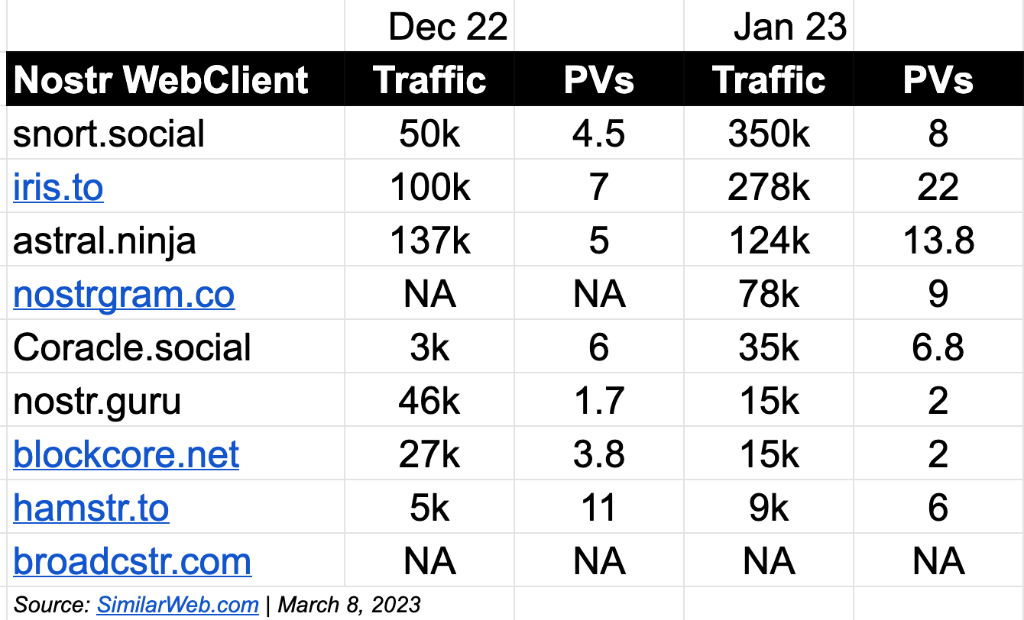Viewport: 1024px width, 620px height.
Task: Click the 13.8 PVs cell
Action: point(938,241)
